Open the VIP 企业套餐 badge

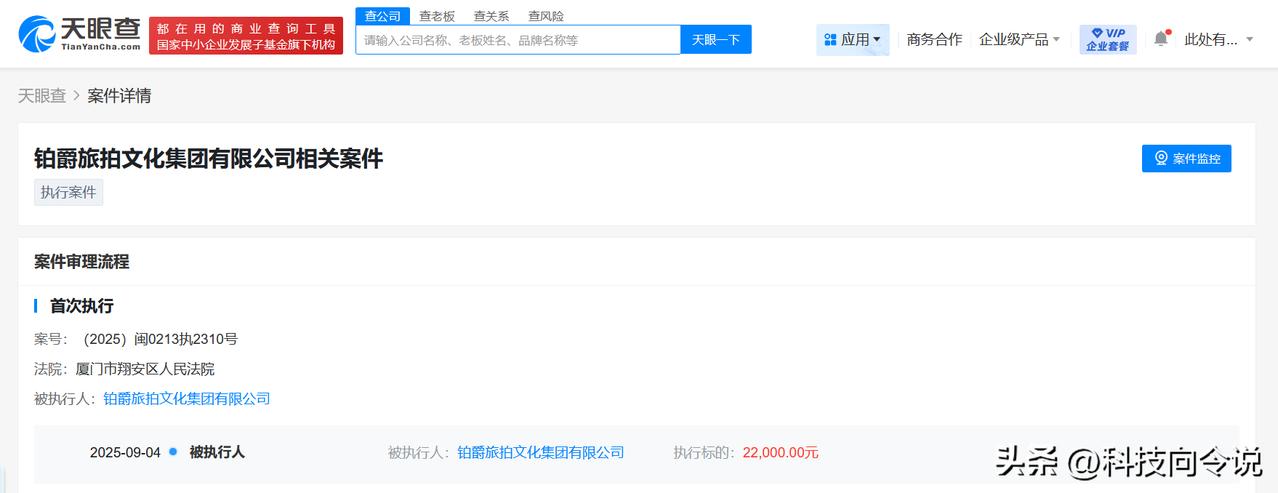(x=1108, y=39)
